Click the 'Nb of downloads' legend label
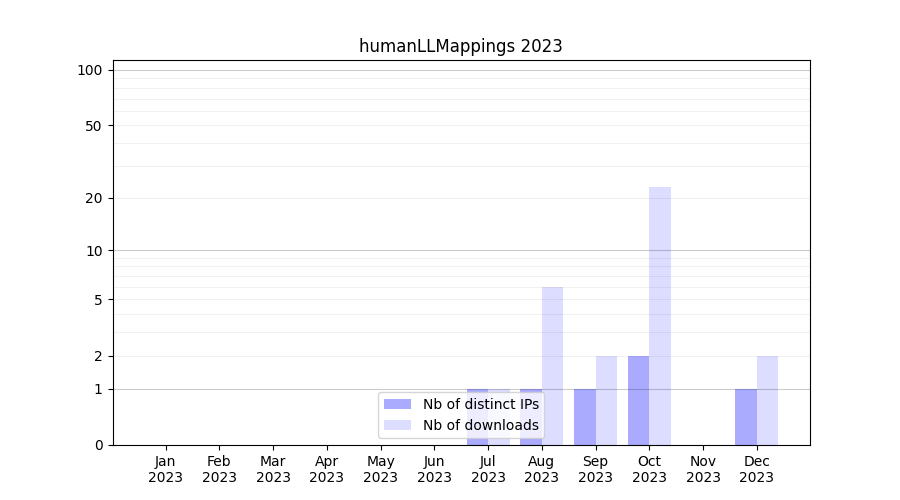Screen dimensions: 900x500 pos(480,425)
